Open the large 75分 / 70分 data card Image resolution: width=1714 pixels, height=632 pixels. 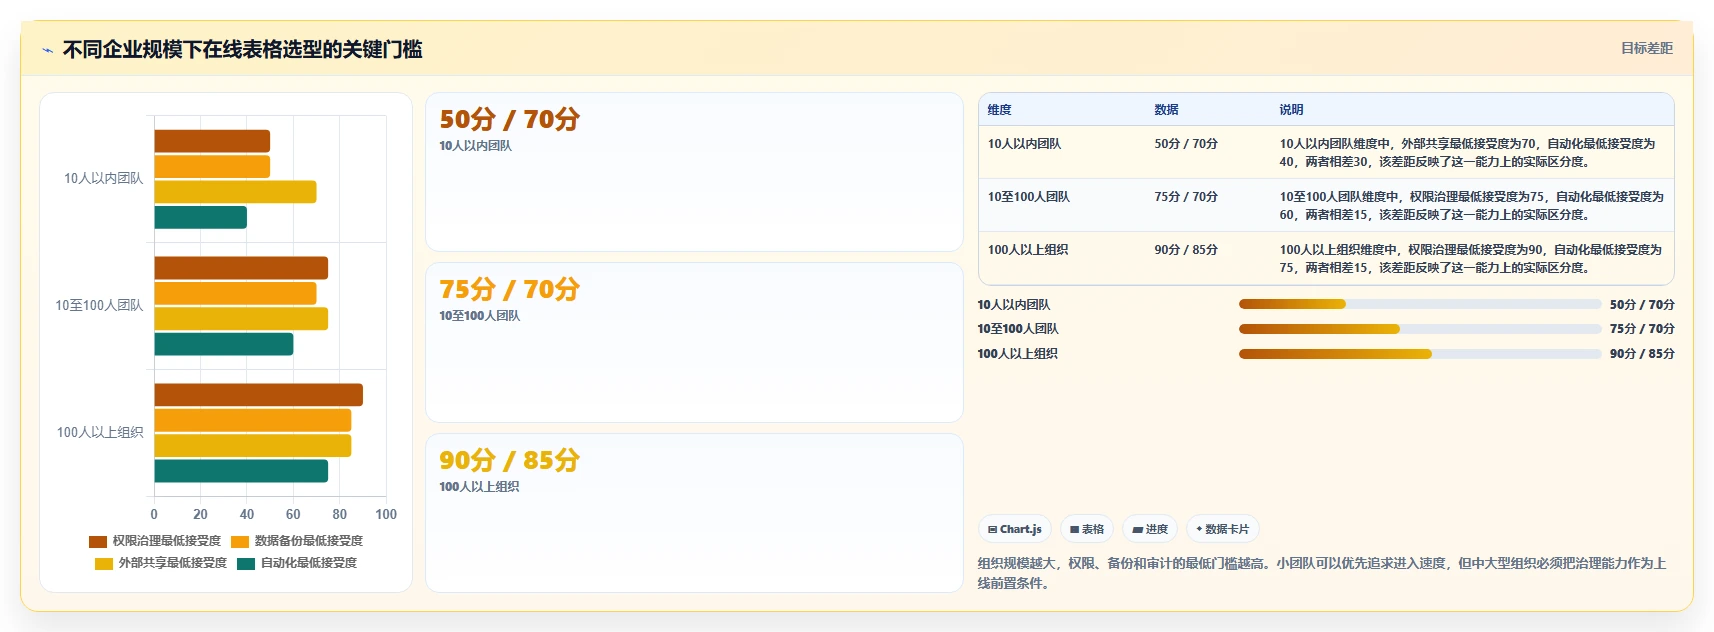tap(694, 342)
